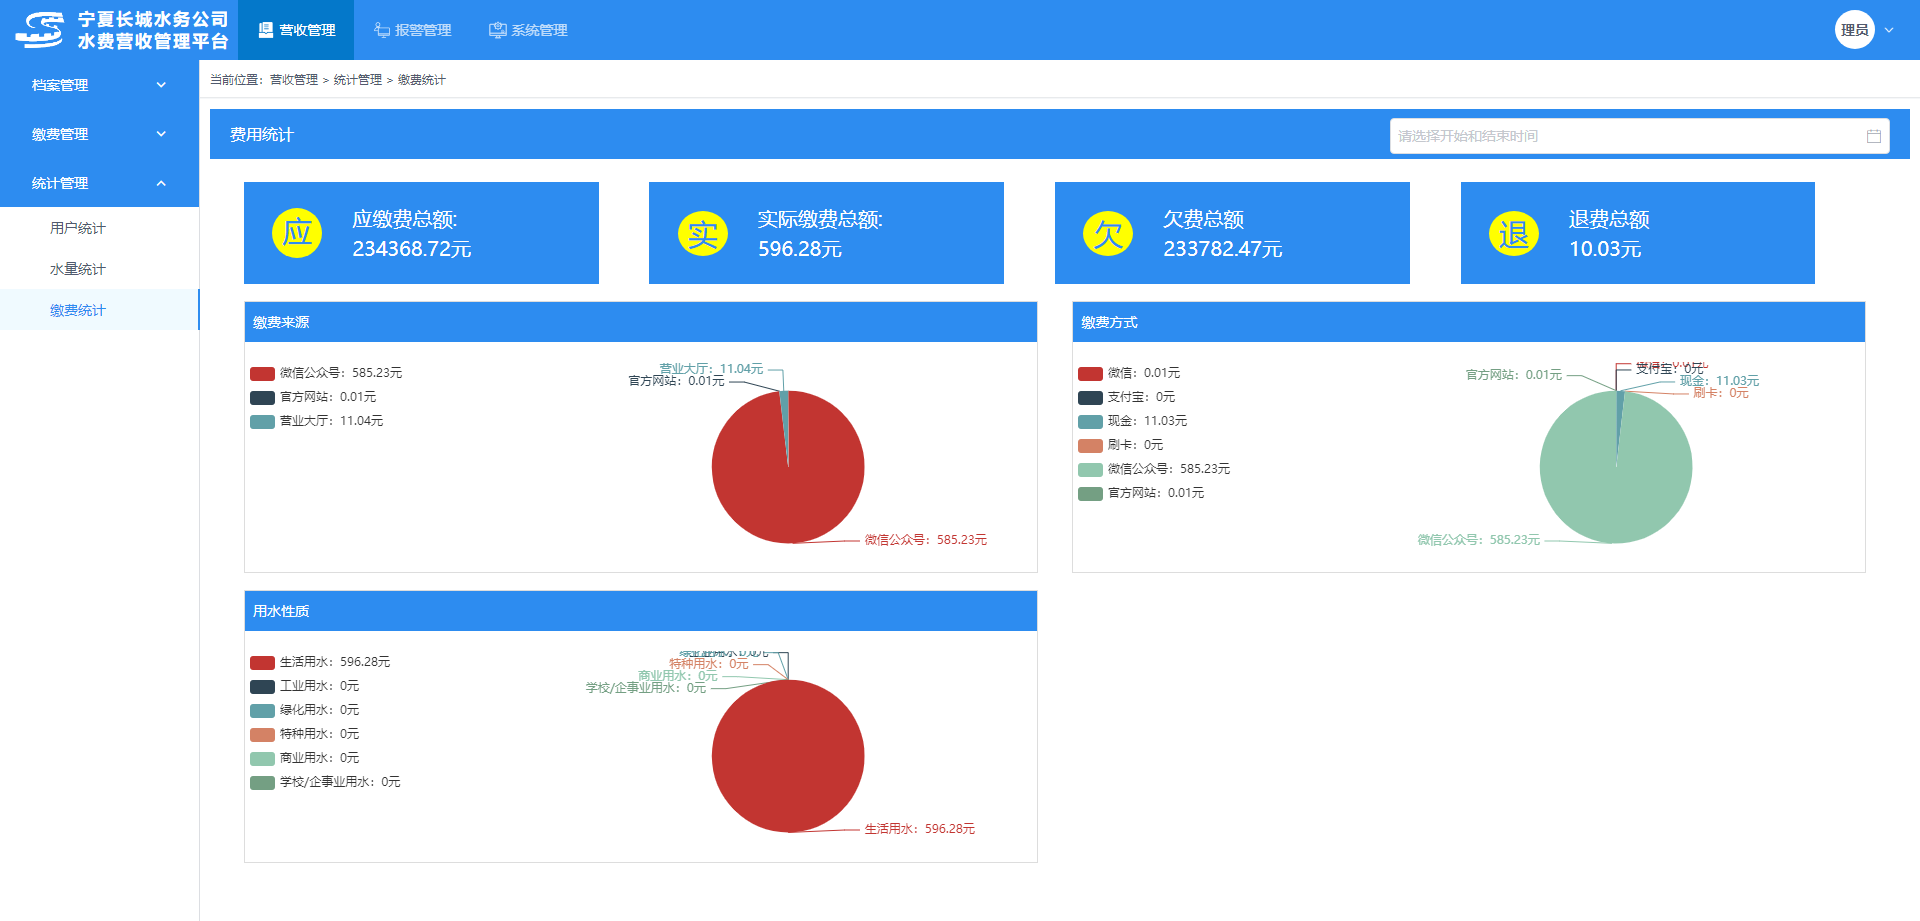Toggle 现金 legend item in 缴费方式 chart
Screen dimensions: 1920x921
1133,421
